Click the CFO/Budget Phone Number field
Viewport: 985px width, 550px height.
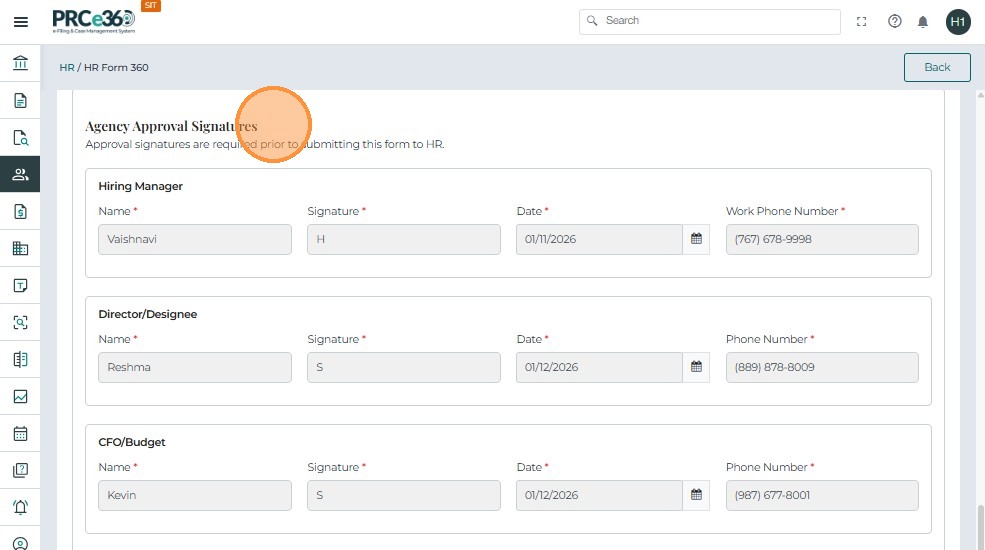click(822, 495)
